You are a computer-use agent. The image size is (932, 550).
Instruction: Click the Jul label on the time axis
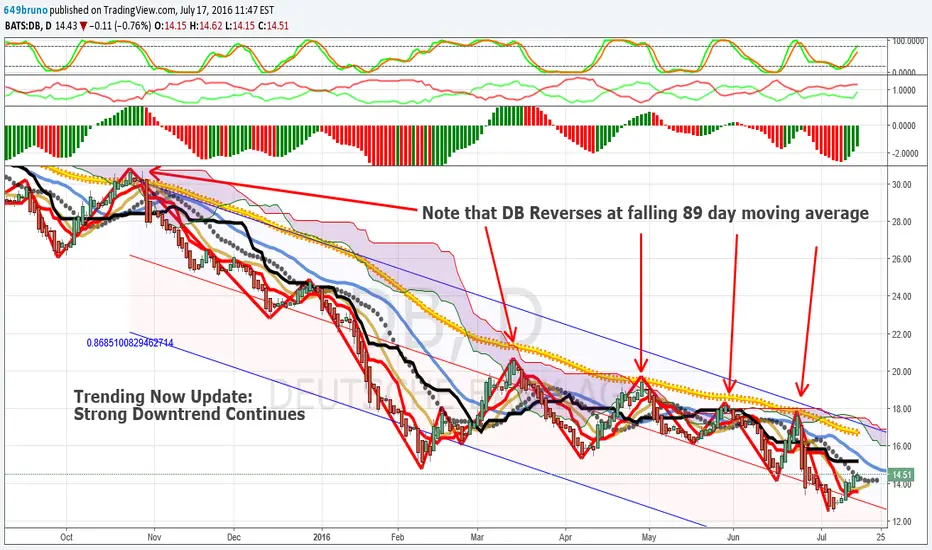[821, 538]
